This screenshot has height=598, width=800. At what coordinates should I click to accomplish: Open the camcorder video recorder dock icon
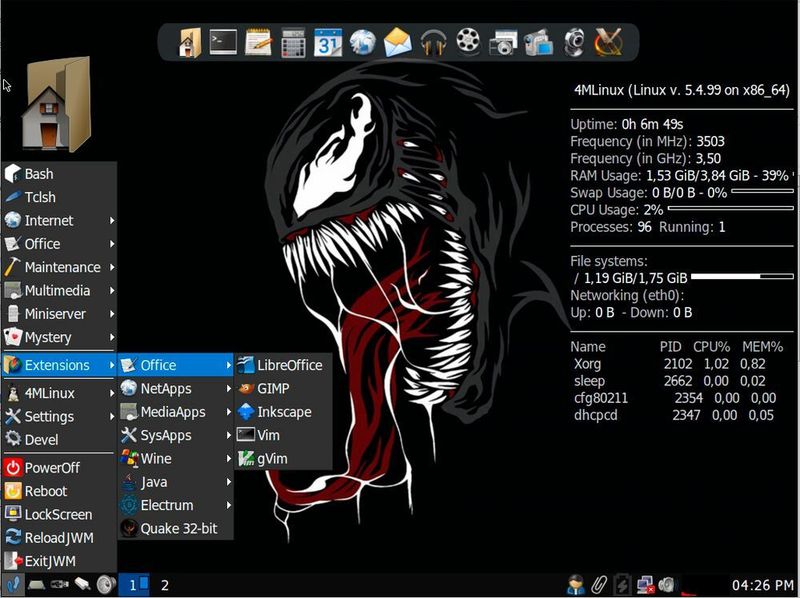click(x=538, y=42)
